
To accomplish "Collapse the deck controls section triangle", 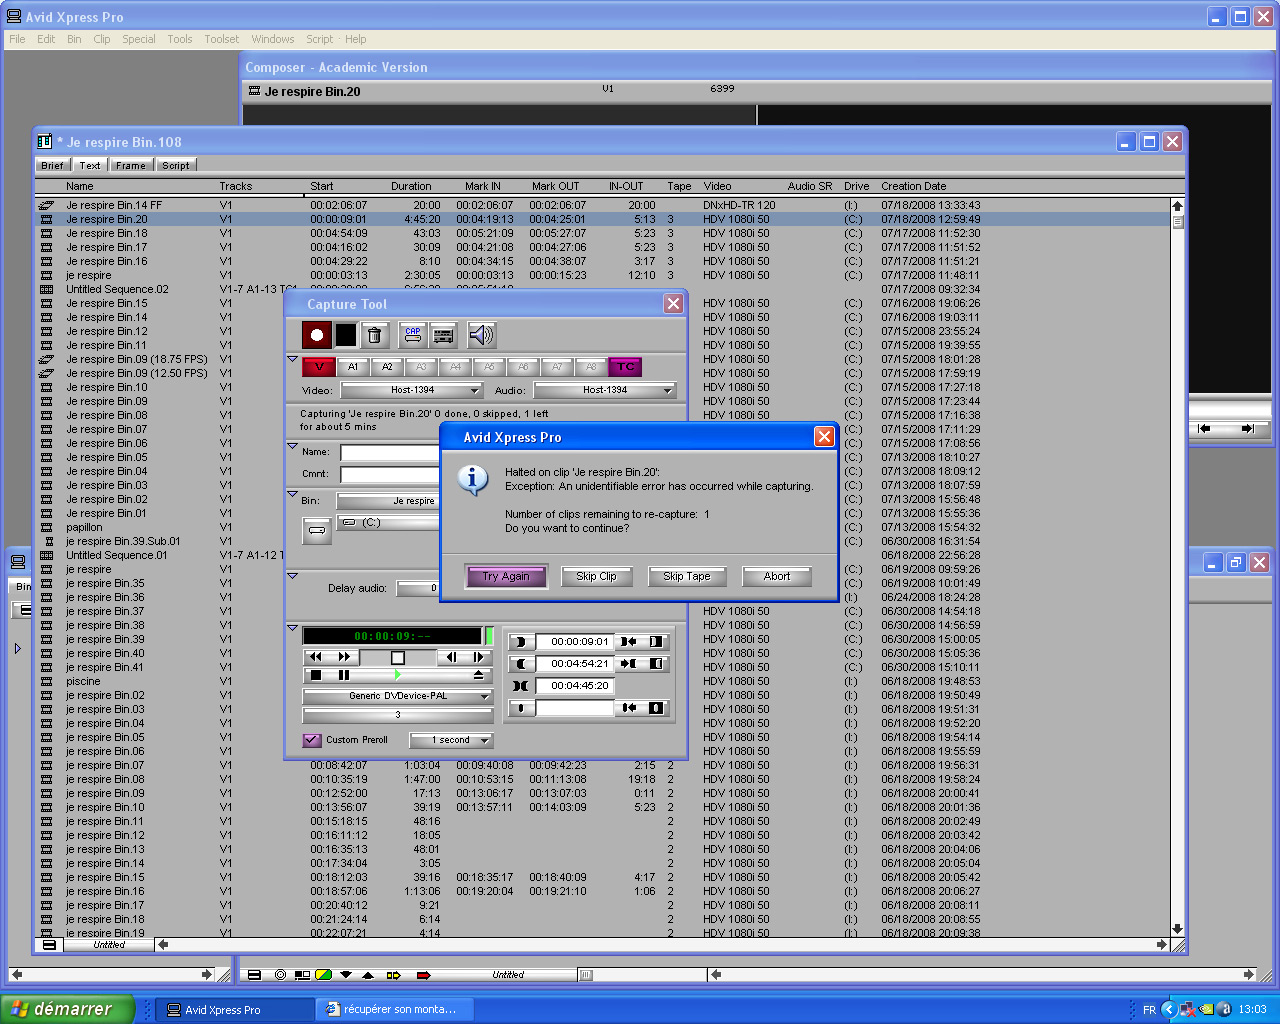I will pos(293,628).
